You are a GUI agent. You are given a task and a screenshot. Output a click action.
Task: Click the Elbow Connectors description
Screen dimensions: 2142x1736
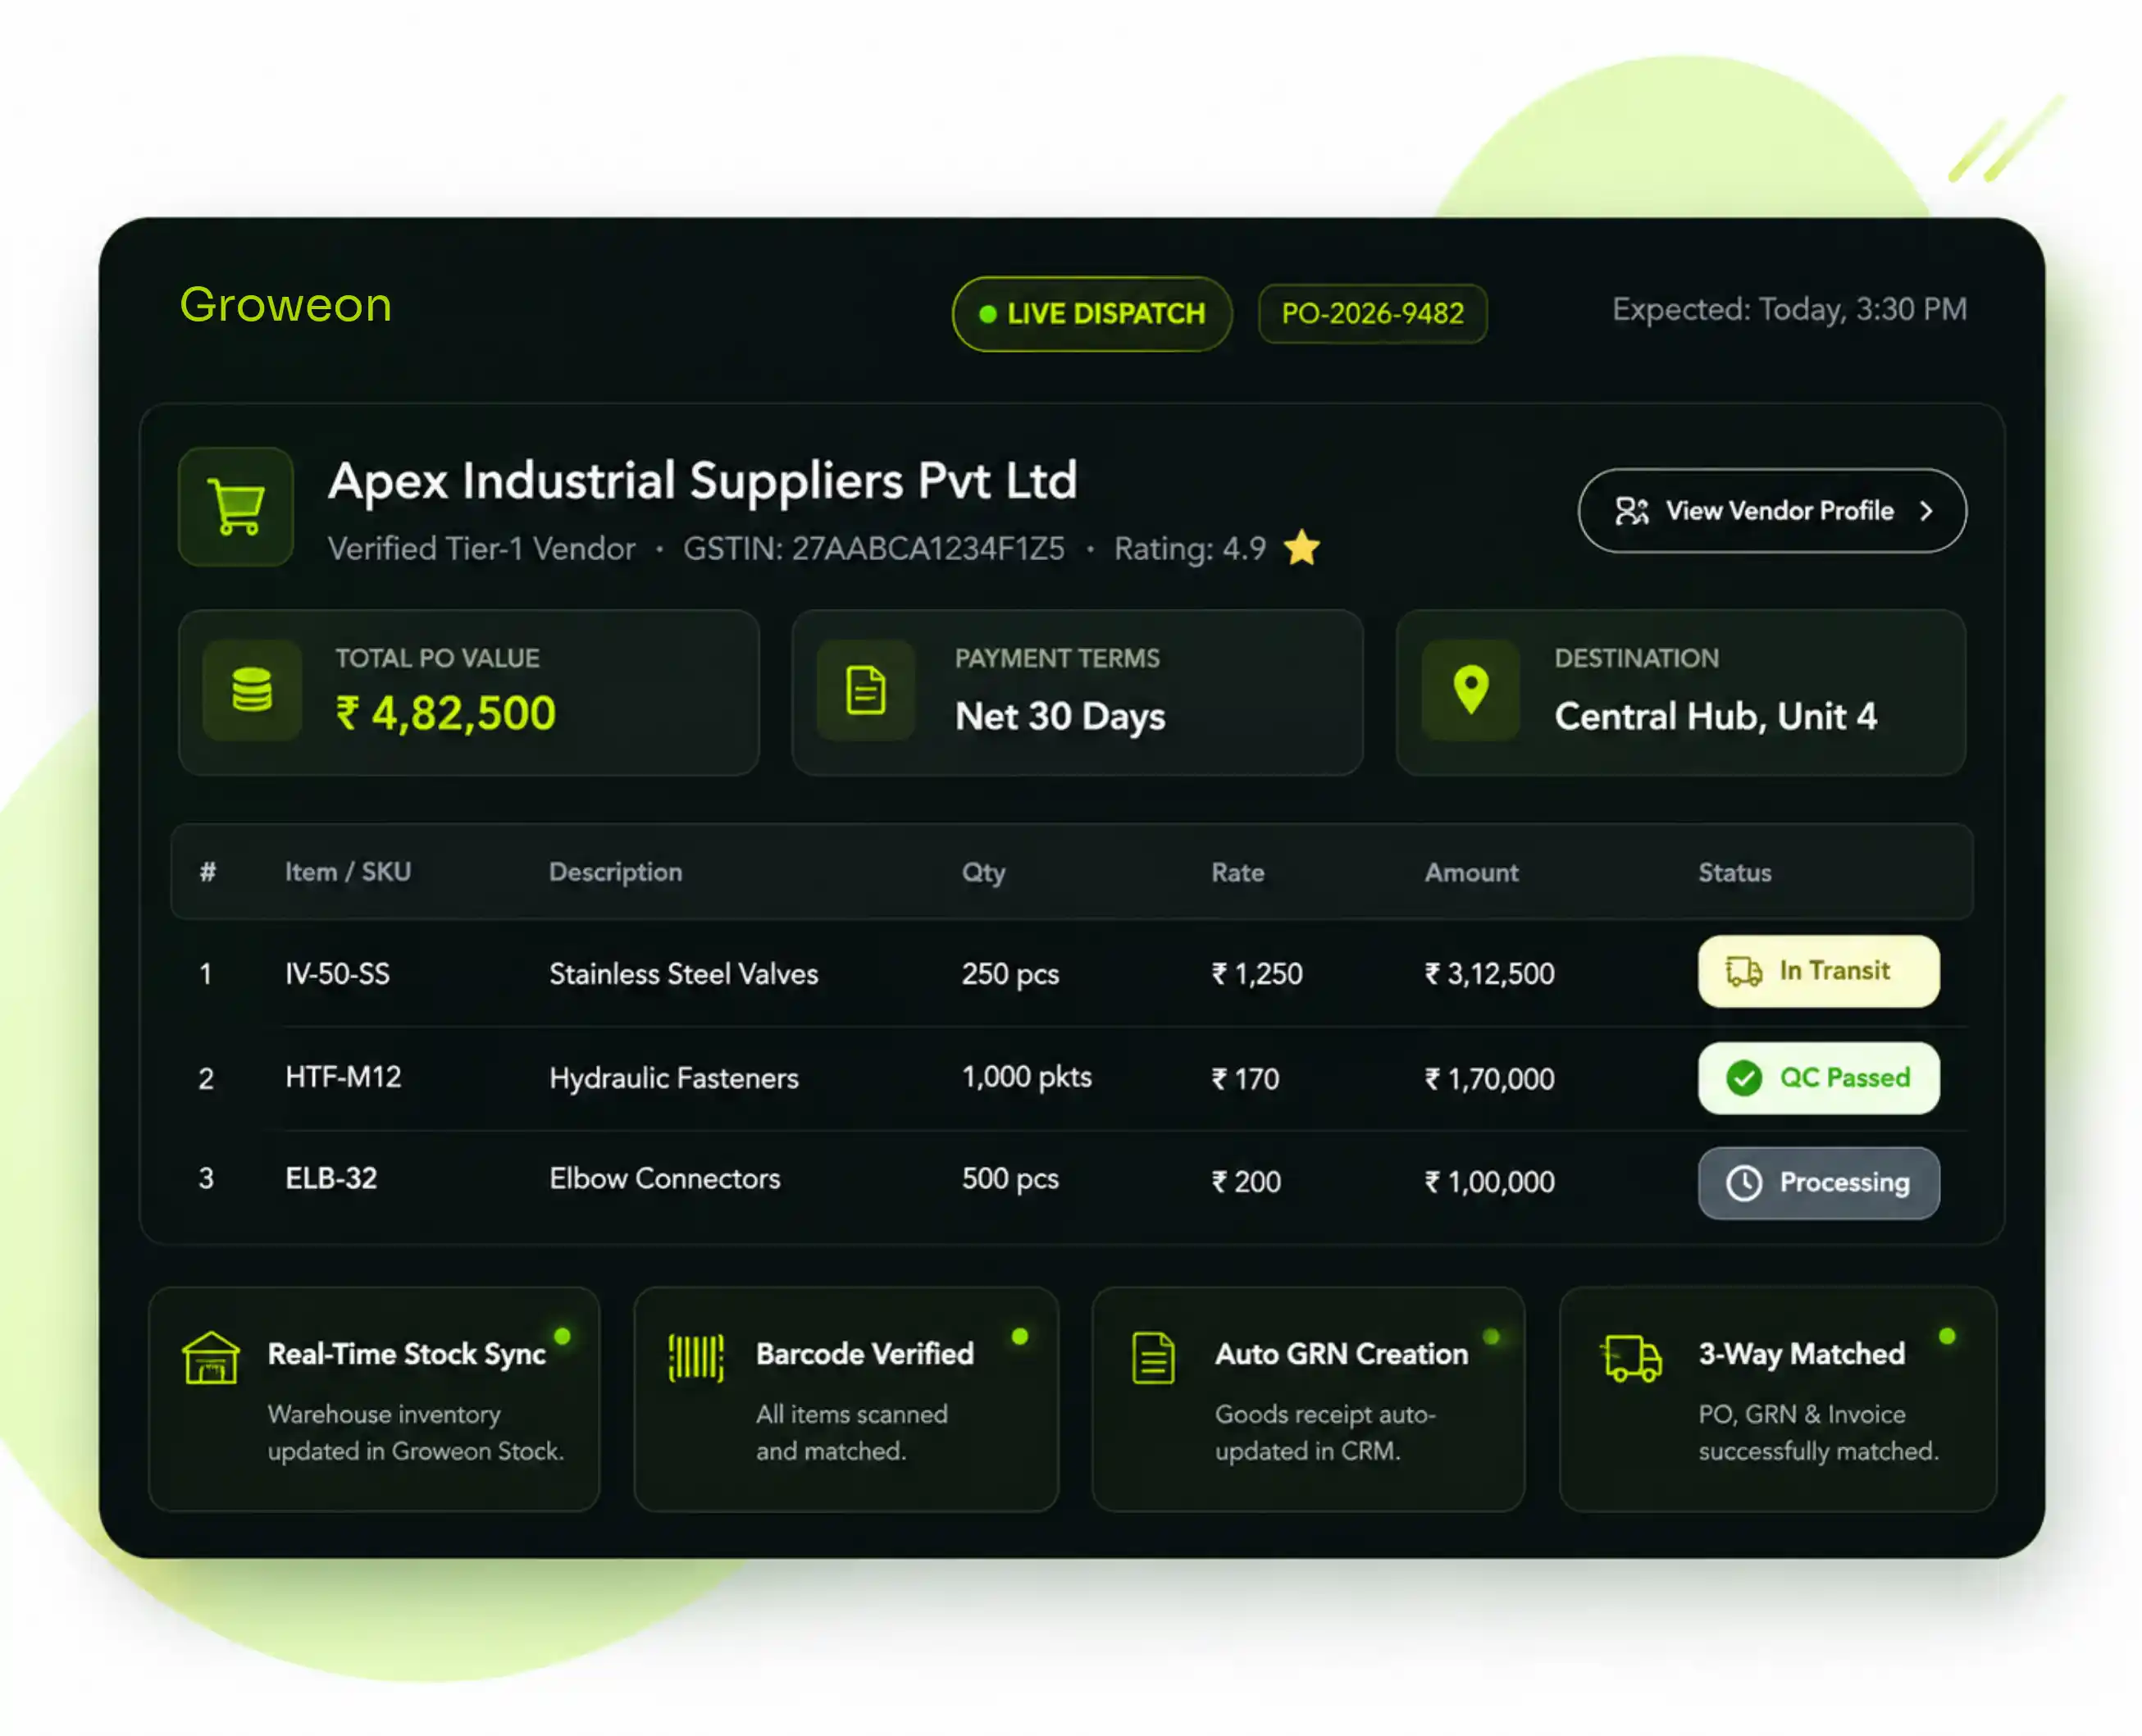665,1179
